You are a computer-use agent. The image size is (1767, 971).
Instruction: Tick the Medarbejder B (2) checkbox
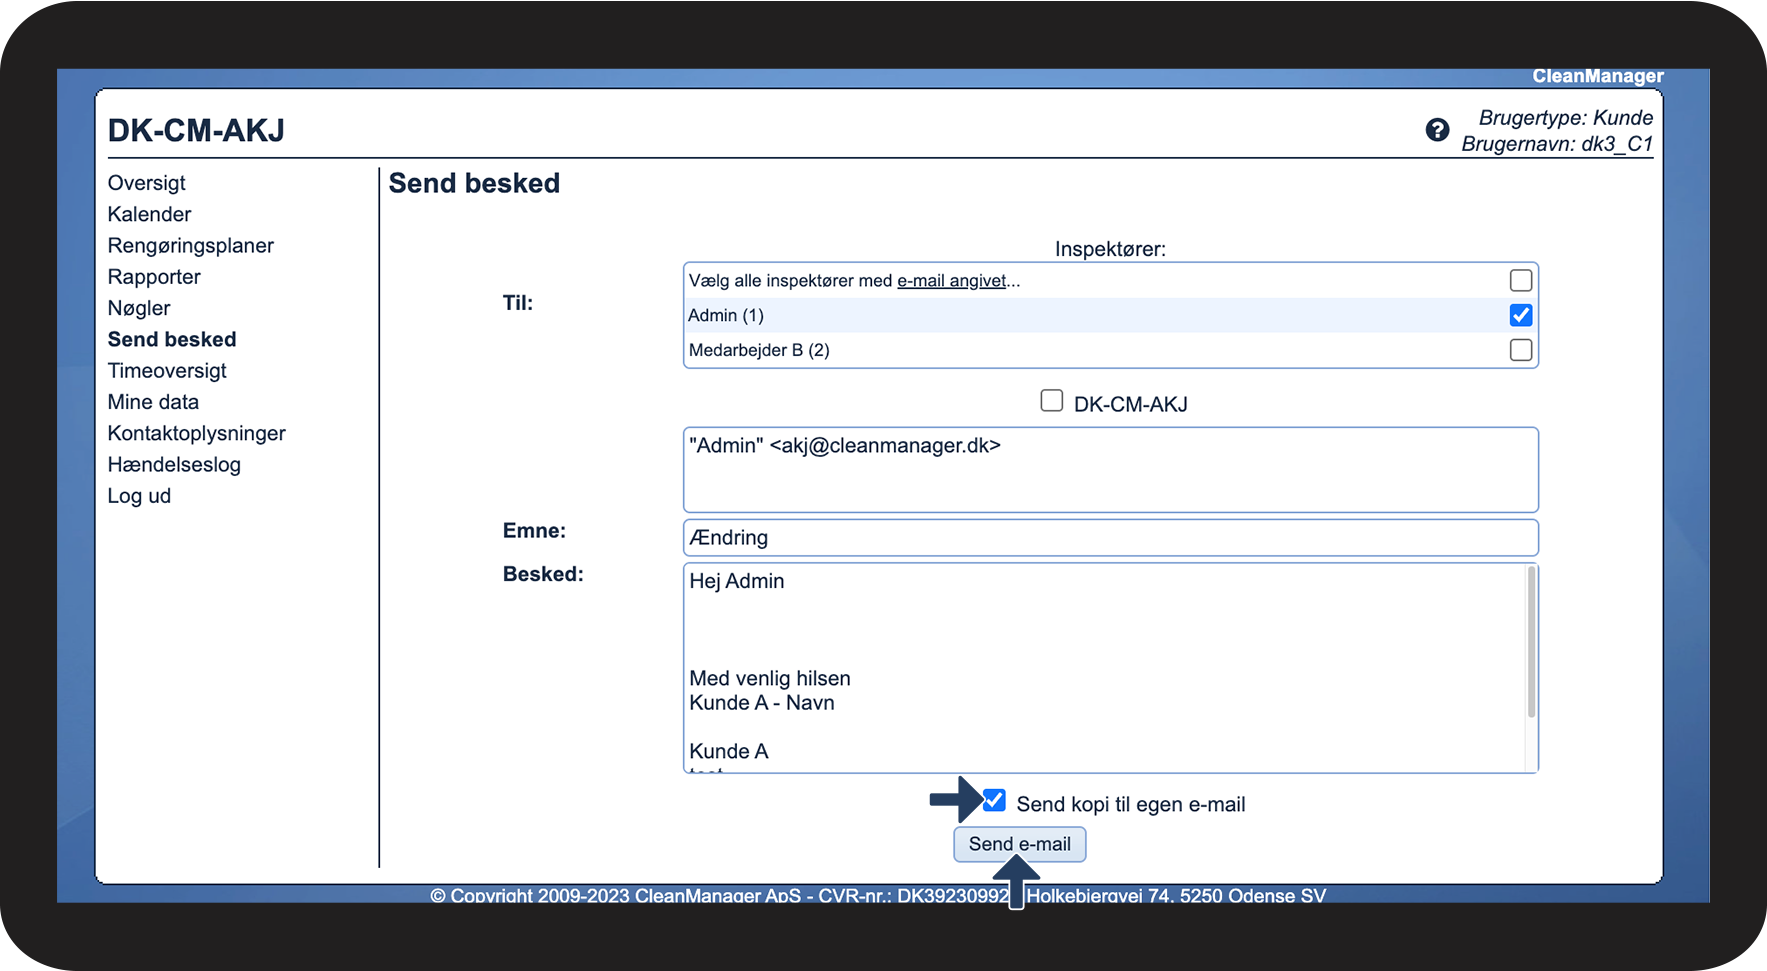point(1520,350)
